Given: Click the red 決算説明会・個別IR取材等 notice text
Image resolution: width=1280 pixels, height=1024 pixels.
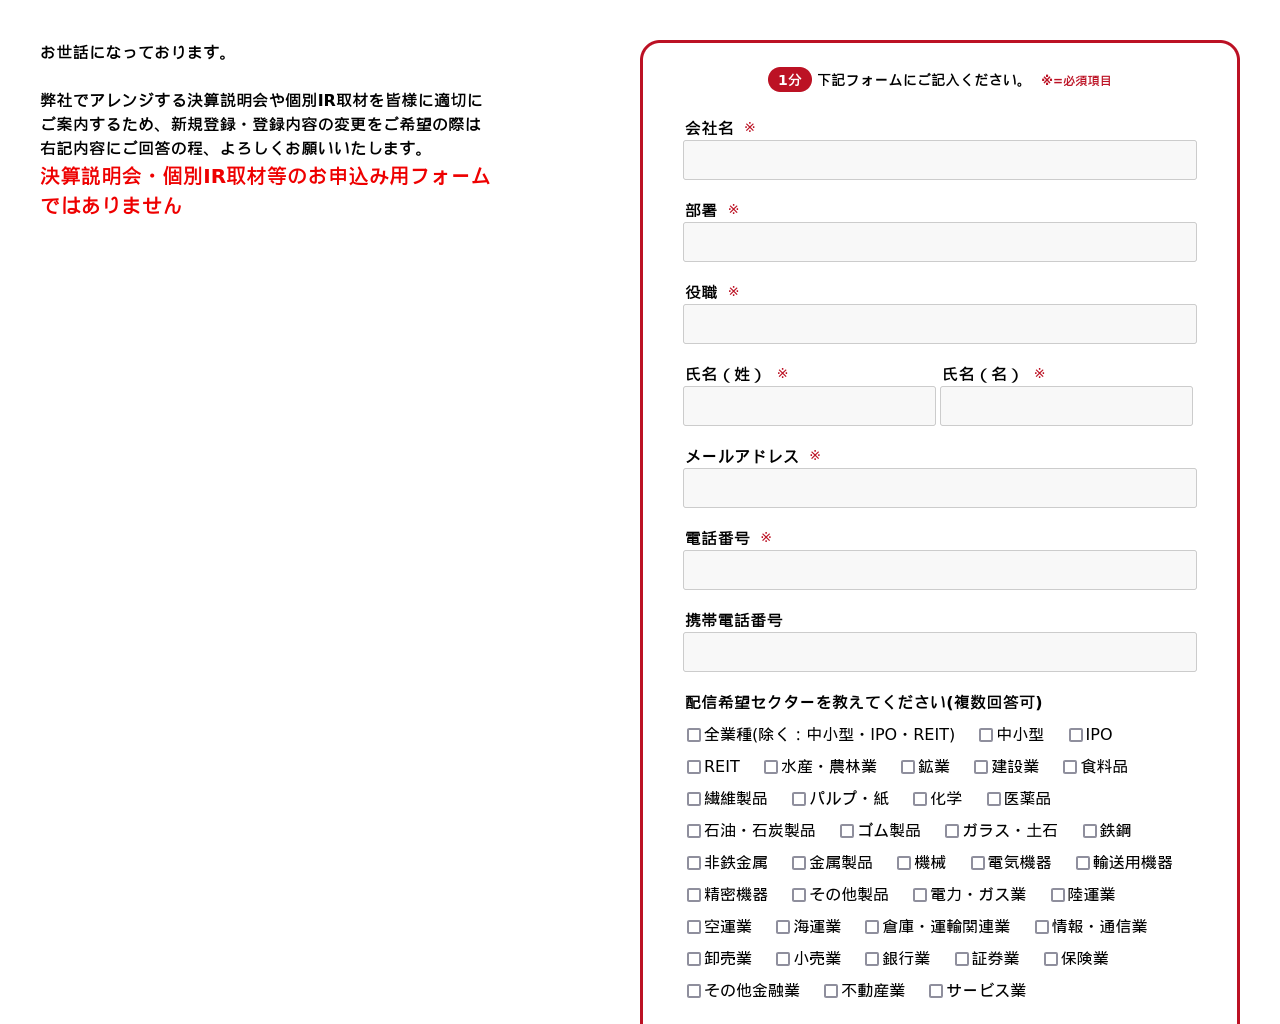Looking at the screenshot, I should click(x=265, y=190).
